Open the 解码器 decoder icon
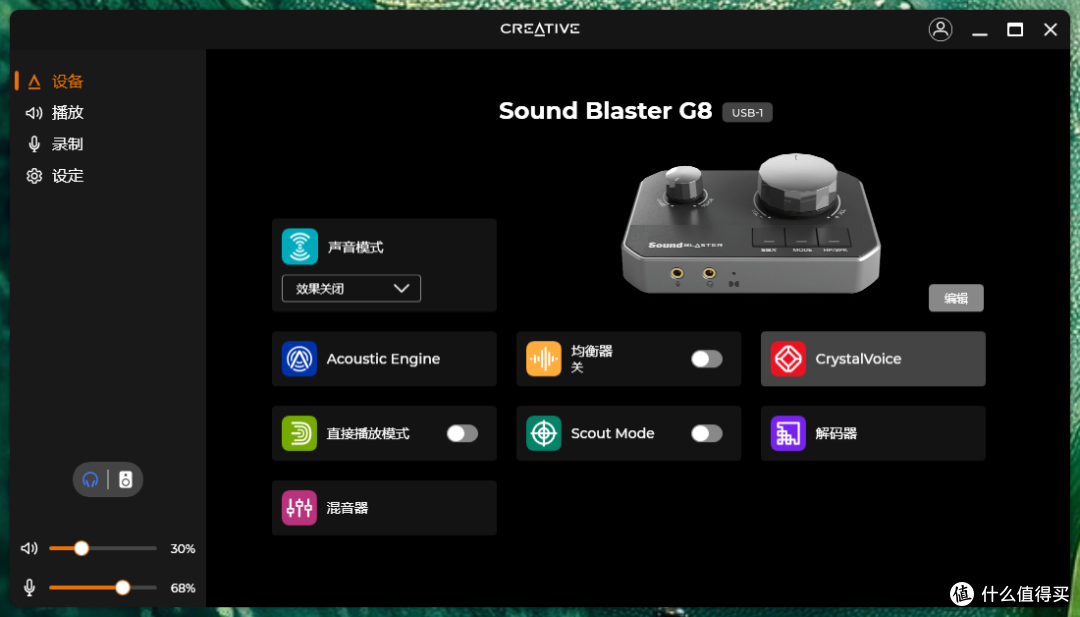 pyautogui.click(x=788, y=433)
